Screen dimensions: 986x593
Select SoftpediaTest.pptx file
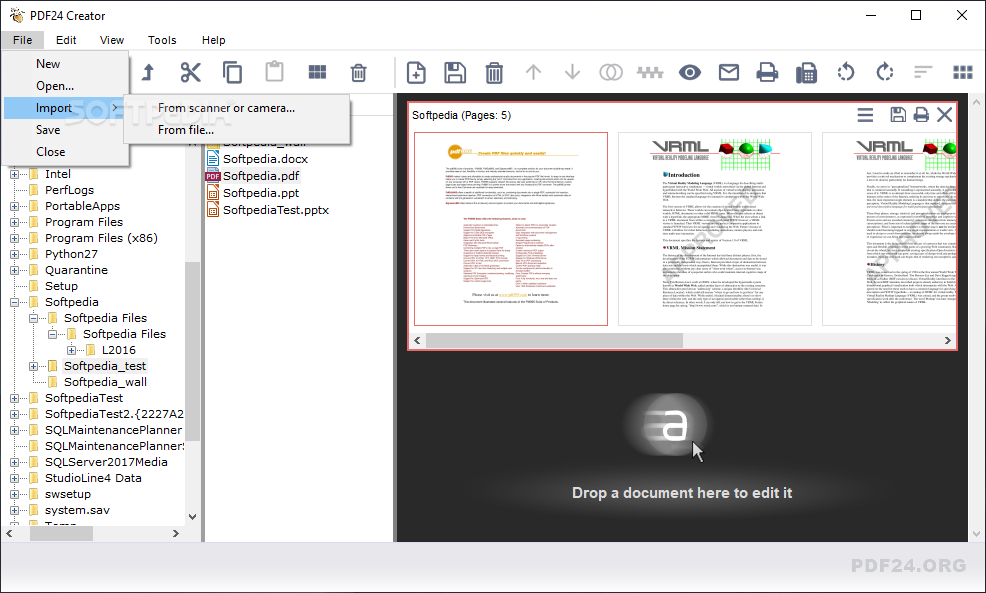275,210
